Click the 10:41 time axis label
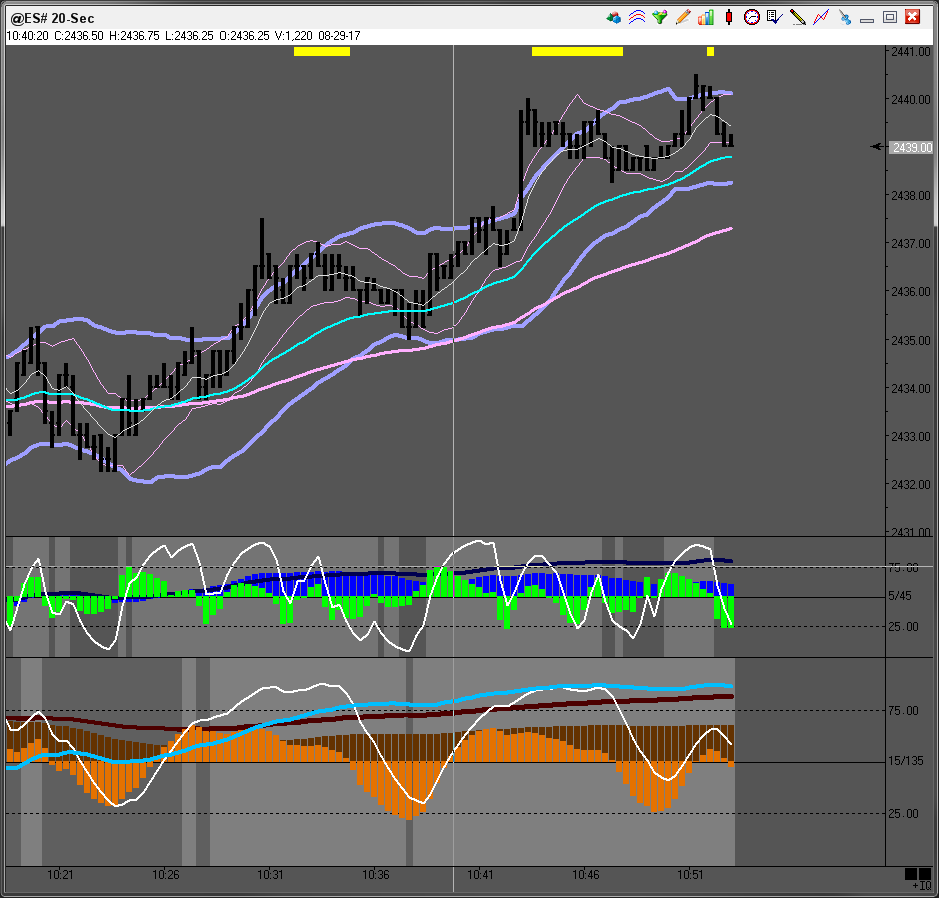 (480, 875)
